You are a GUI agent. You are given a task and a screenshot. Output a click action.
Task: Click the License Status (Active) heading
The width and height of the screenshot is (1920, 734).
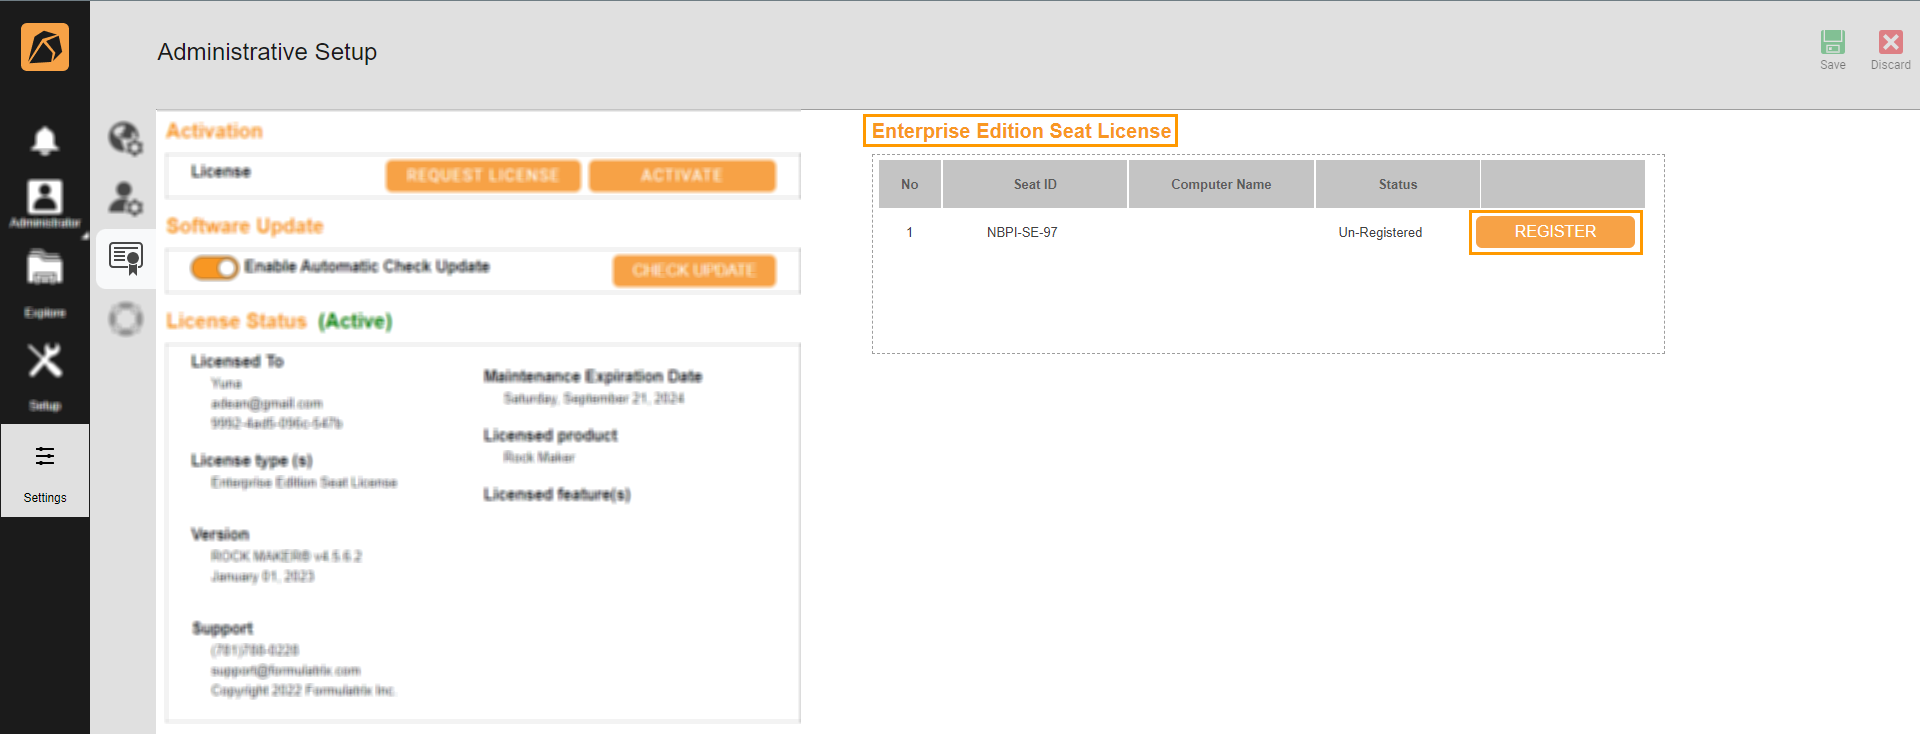coord(279,321)
